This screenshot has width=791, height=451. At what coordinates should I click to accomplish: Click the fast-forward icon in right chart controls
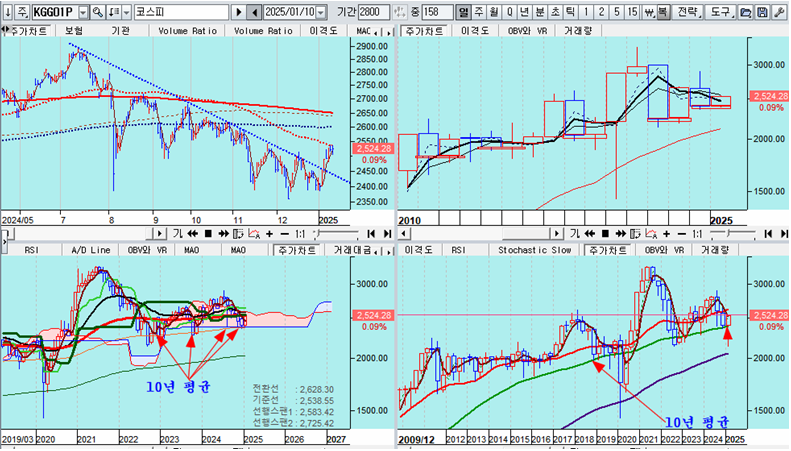click(620, 234)
